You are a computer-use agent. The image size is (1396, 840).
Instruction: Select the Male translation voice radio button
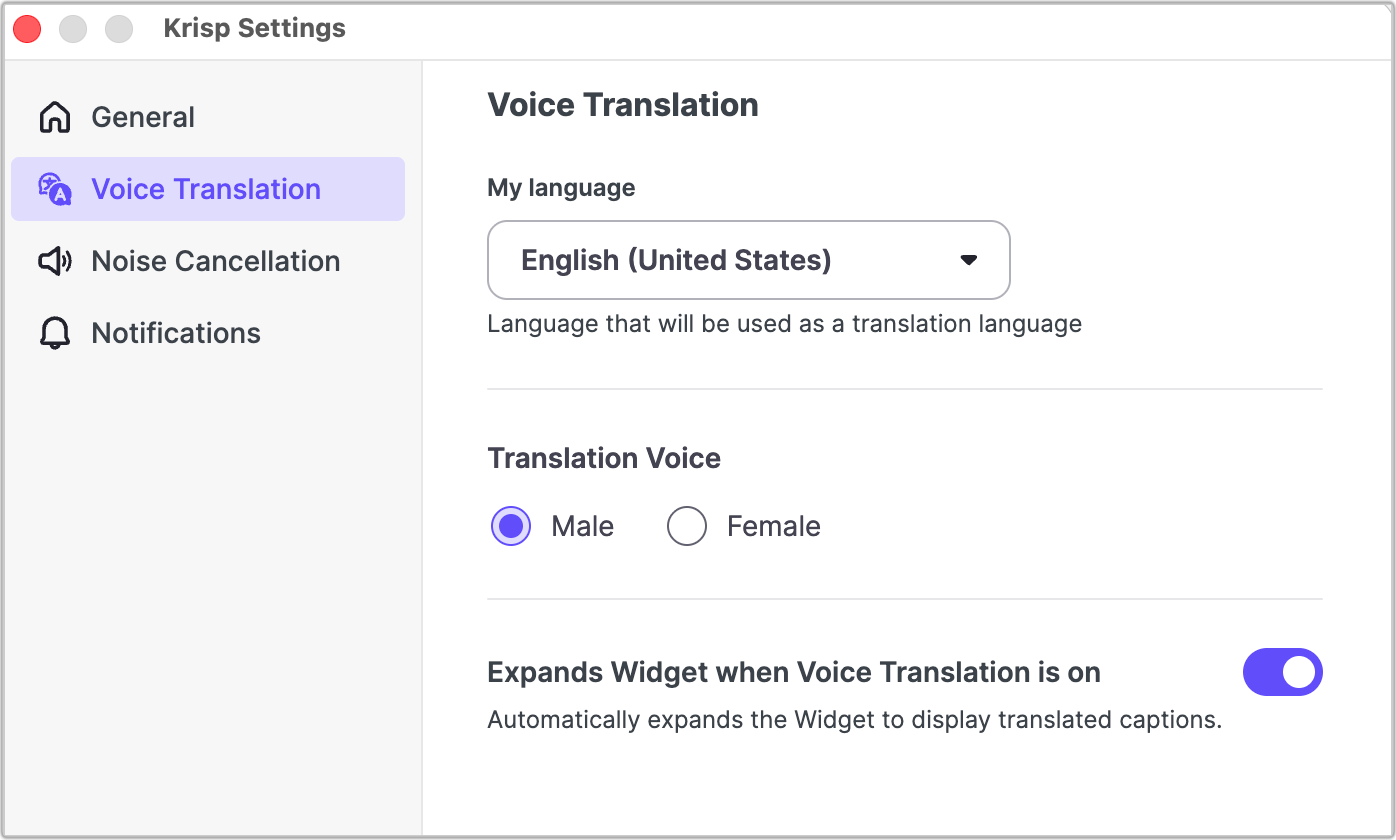[x=511, y=526]
